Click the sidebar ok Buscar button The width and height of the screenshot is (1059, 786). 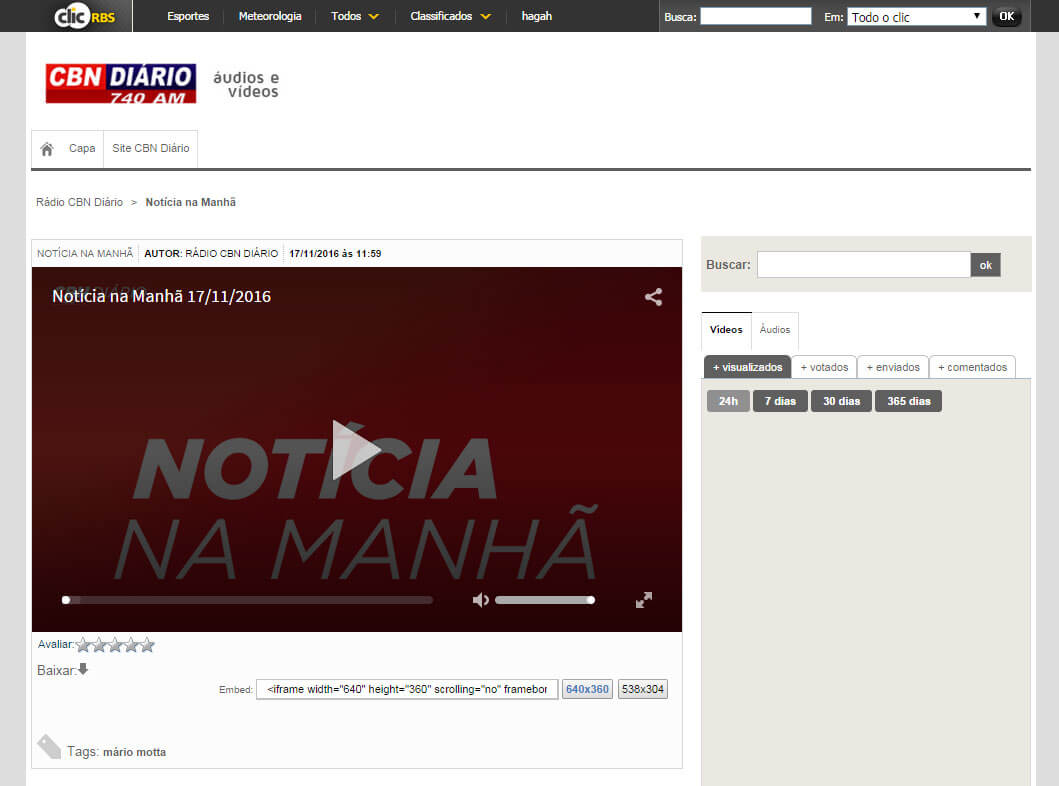coord(985,265)
